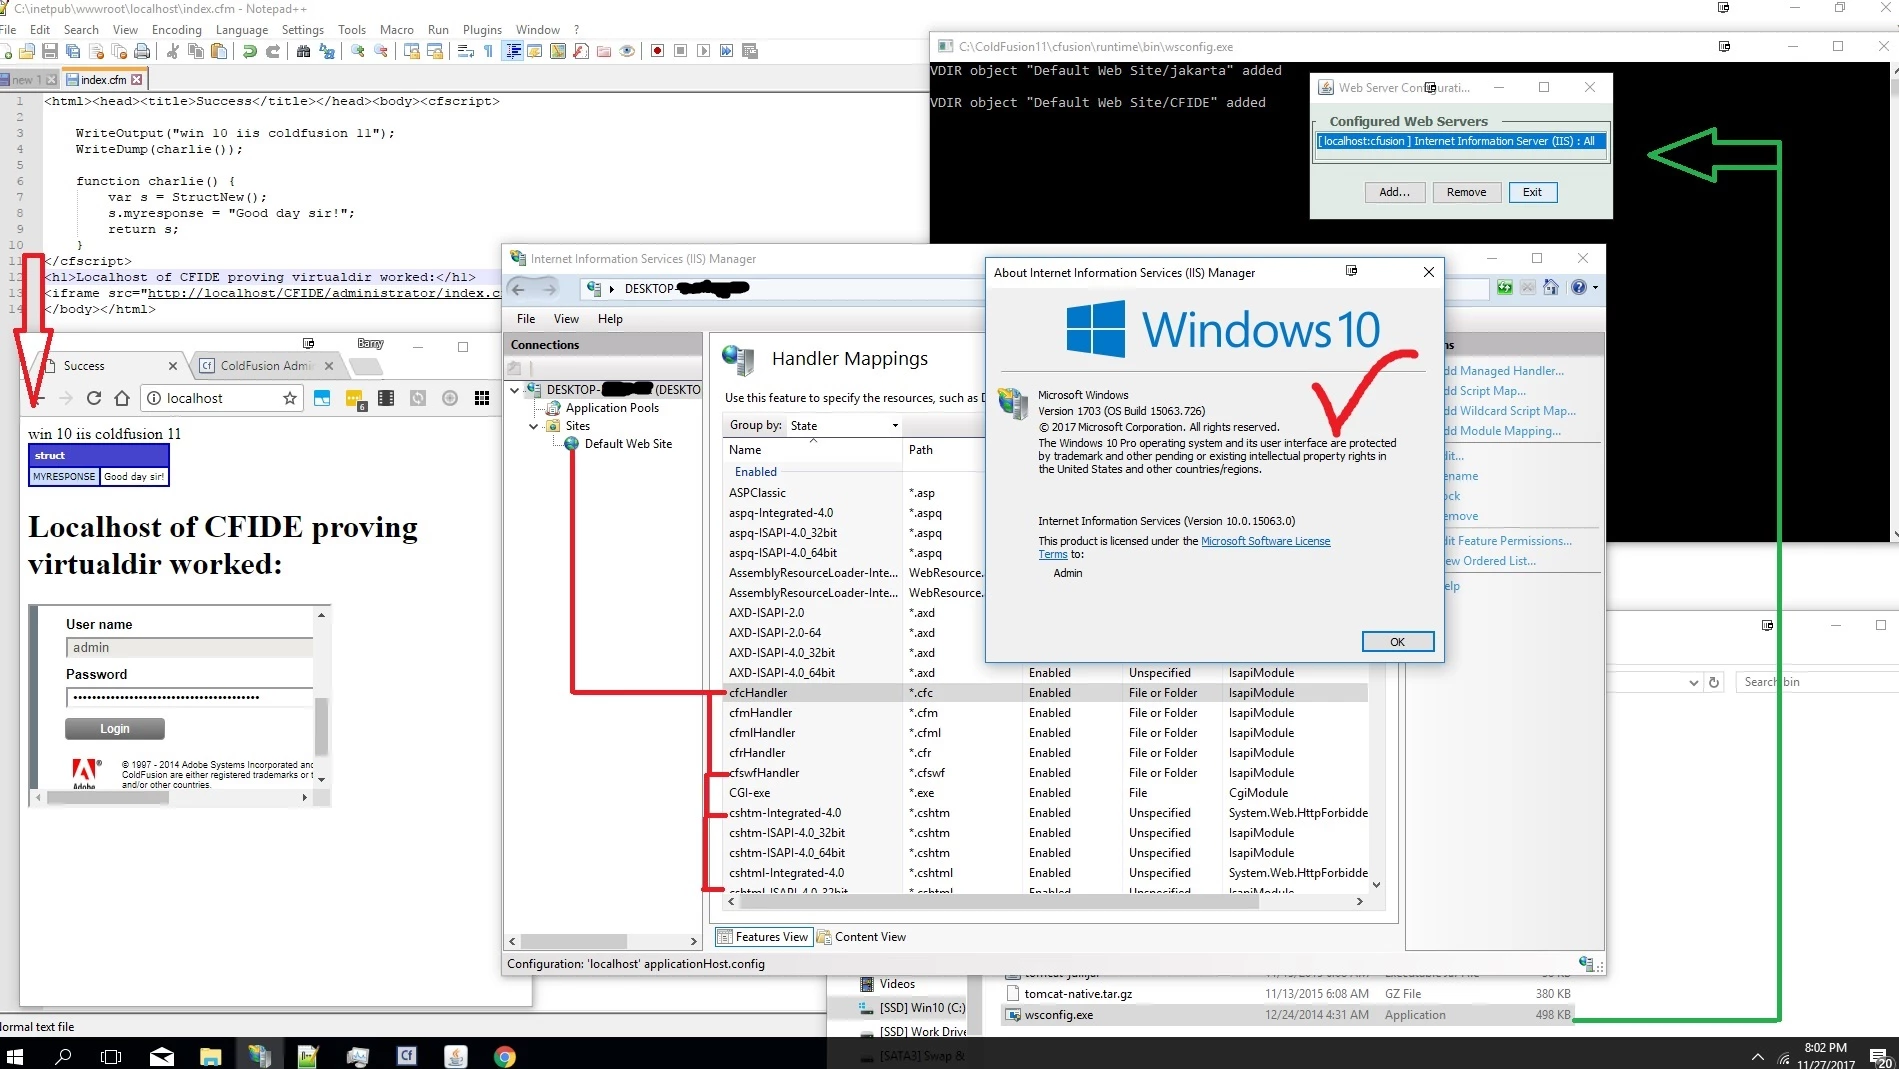Click the Cut scissors icon in Notepad++

coord(172,51)
